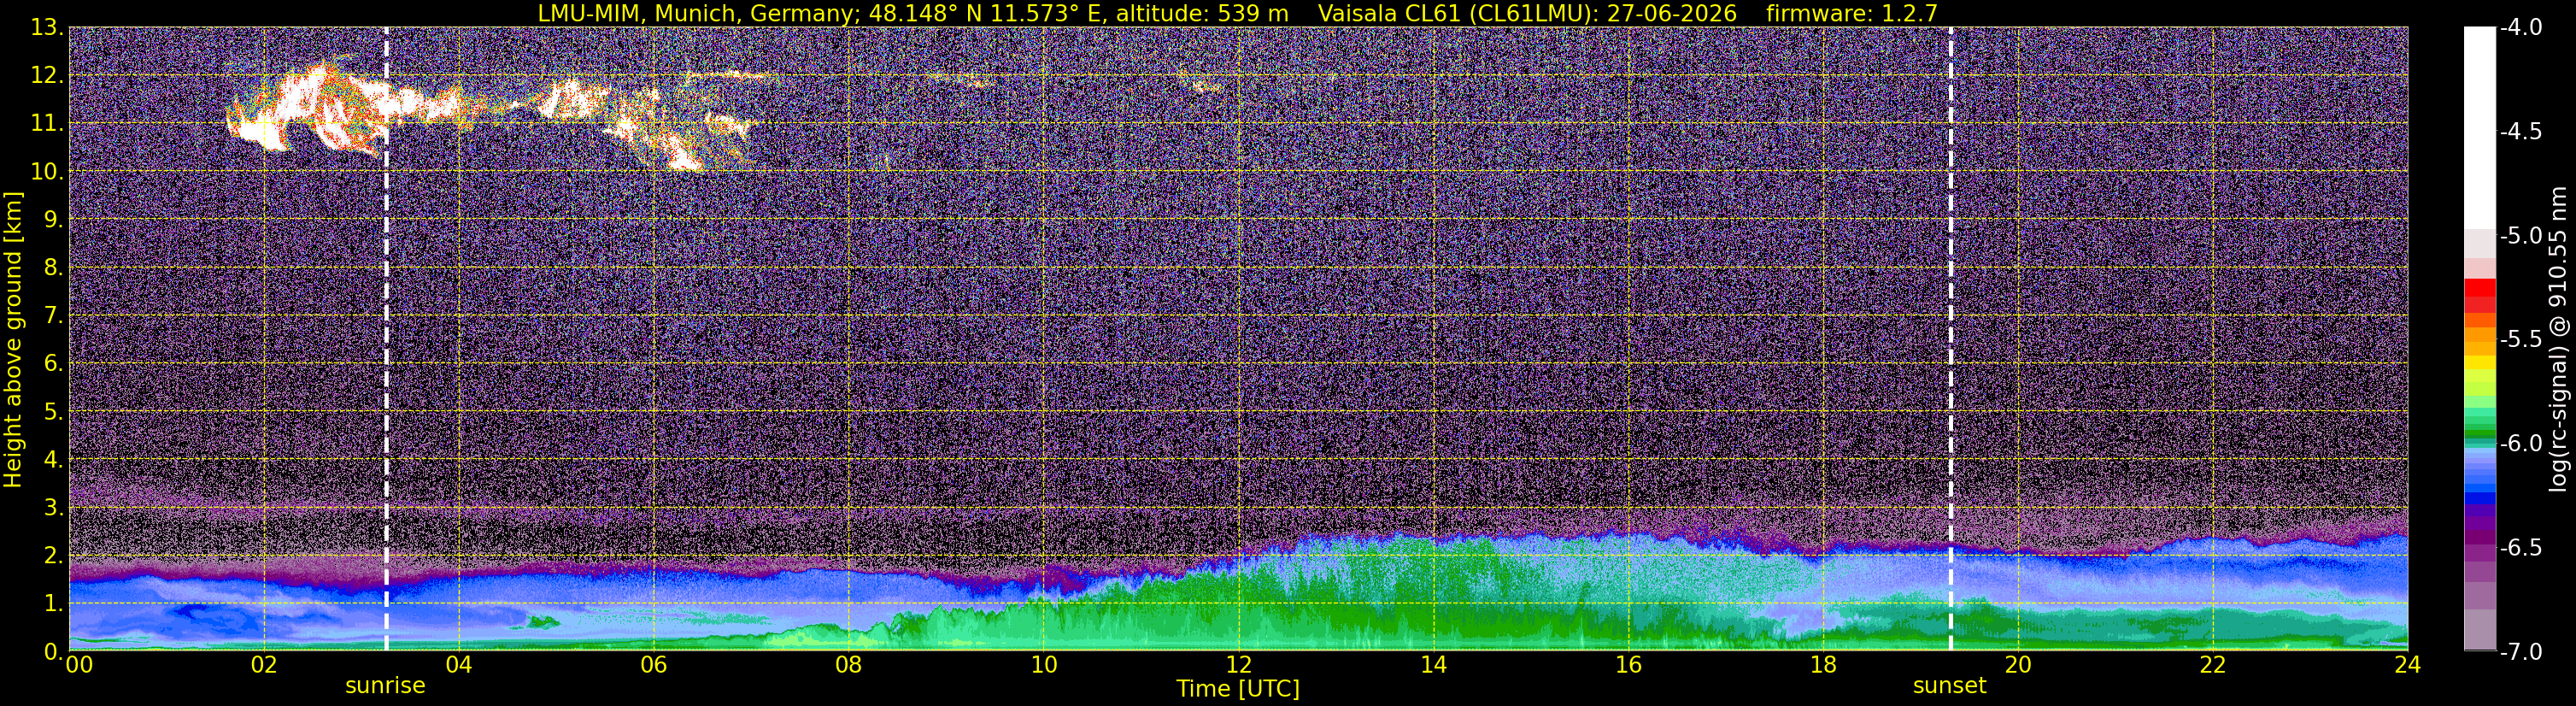Click the '9.' tick on the height axis

(54, 220)
